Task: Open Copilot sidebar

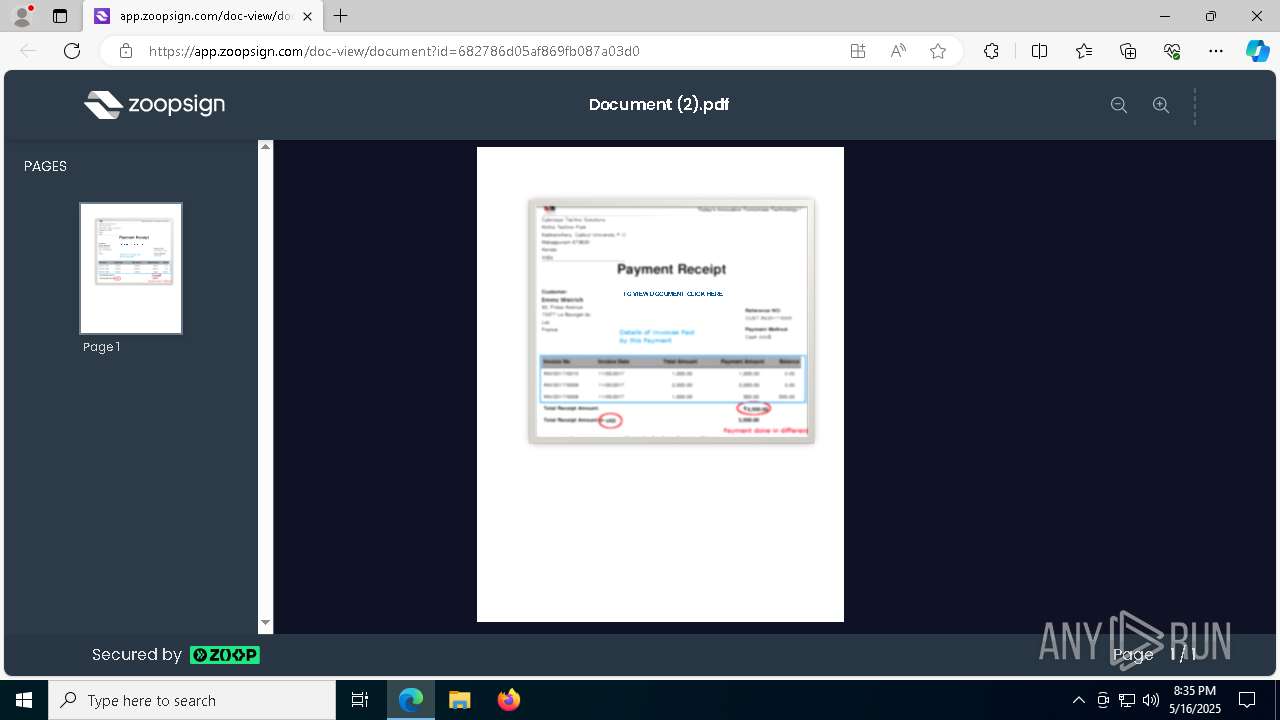Action: (1257, 51)
